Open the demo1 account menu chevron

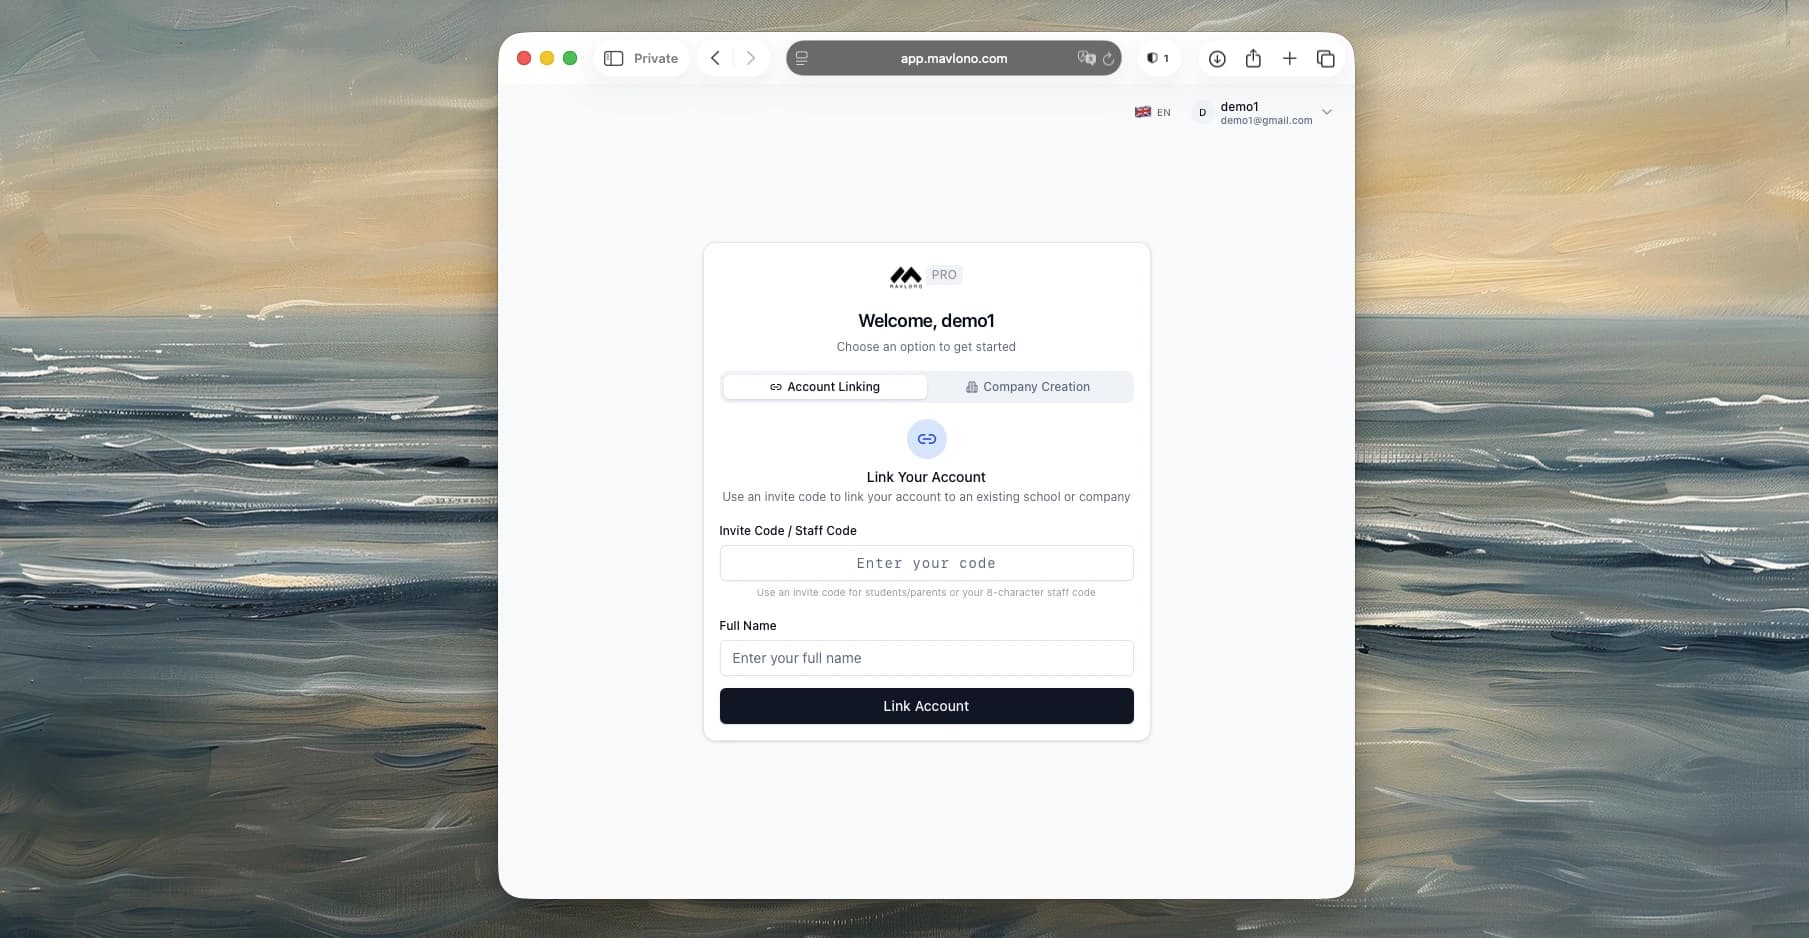[x=1327, y=112]
